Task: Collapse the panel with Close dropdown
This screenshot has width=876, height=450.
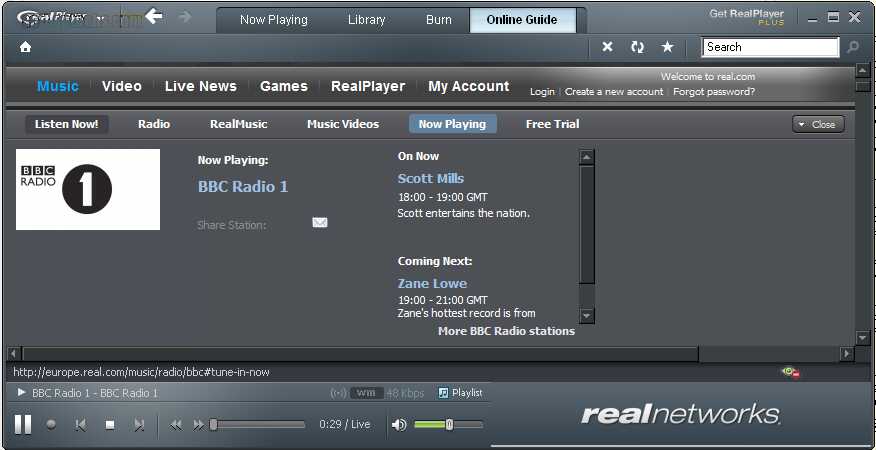Action: point(818,124)
